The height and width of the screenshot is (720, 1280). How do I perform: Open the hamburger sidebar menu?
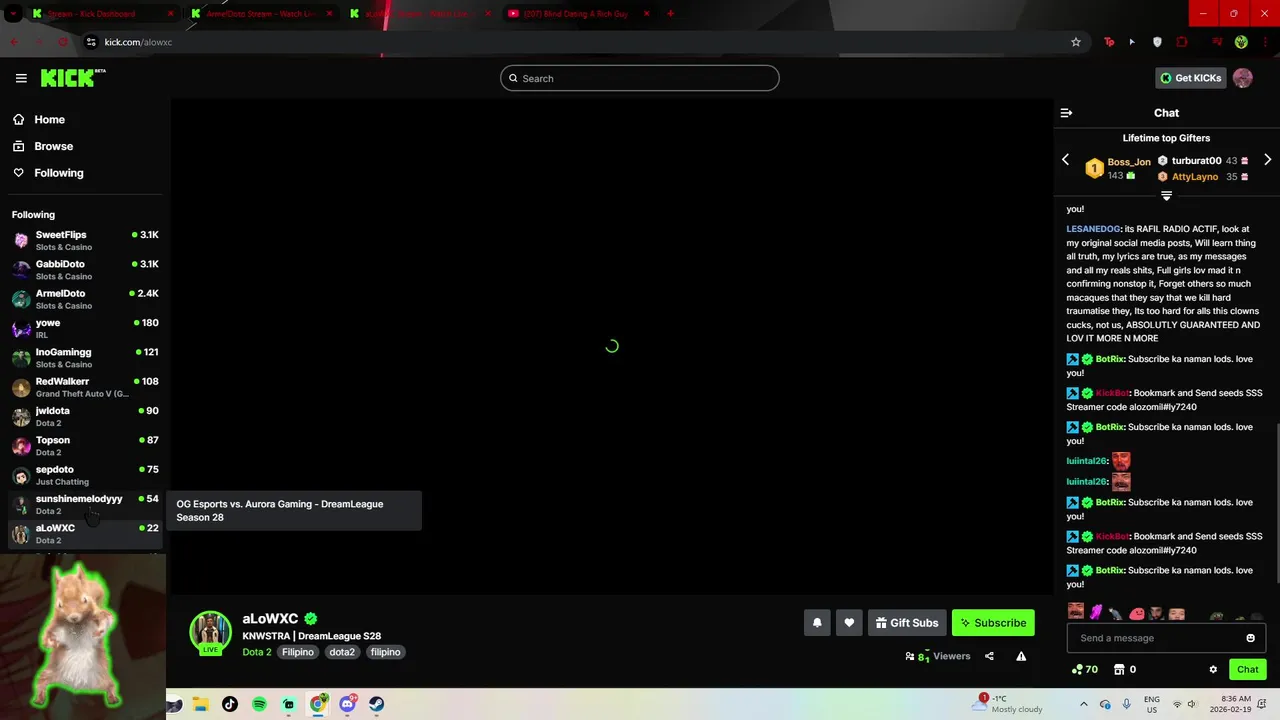coord(21,78)
